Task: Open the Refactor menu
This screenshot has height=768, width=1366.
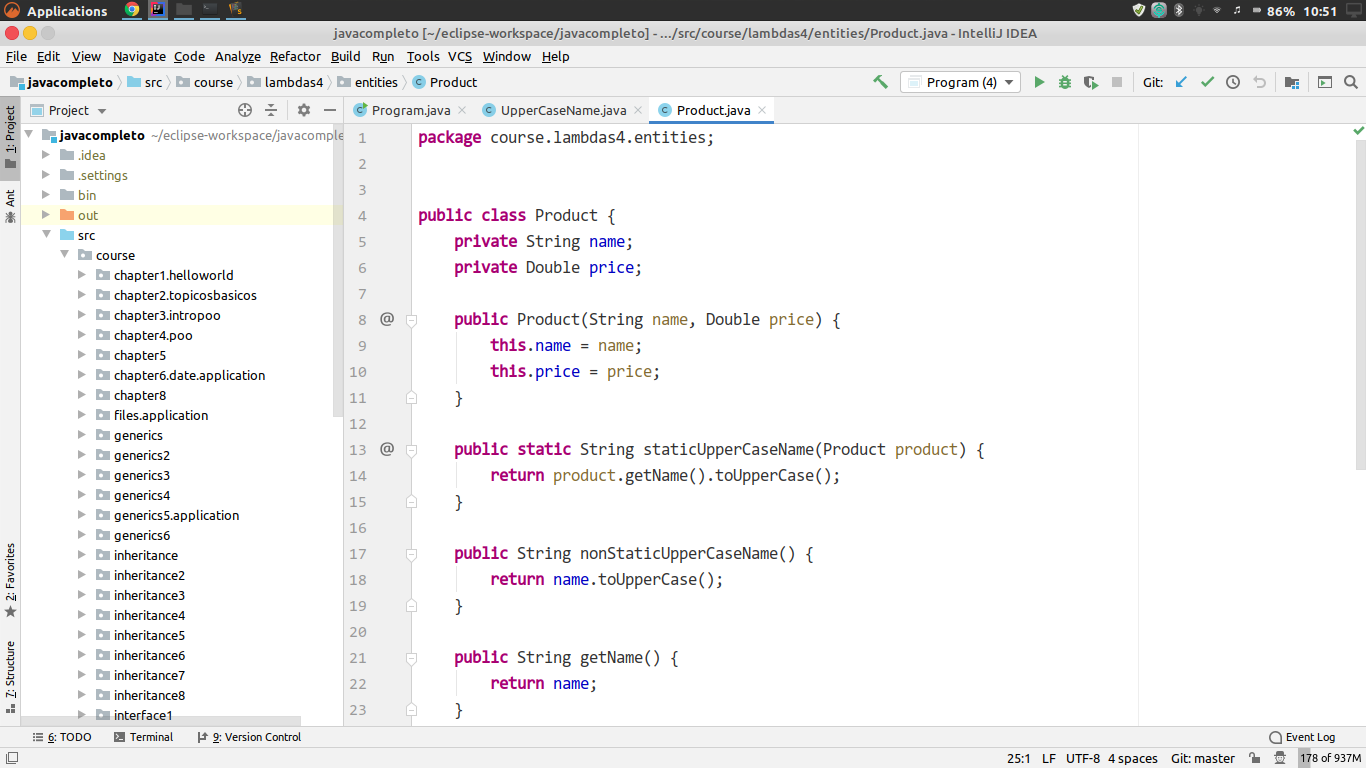Action: pos(295,57)
